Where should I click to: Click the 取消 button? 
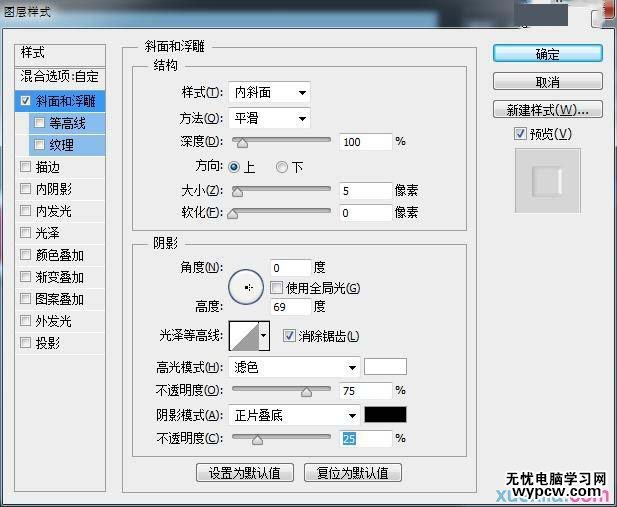tap(547, 82)
